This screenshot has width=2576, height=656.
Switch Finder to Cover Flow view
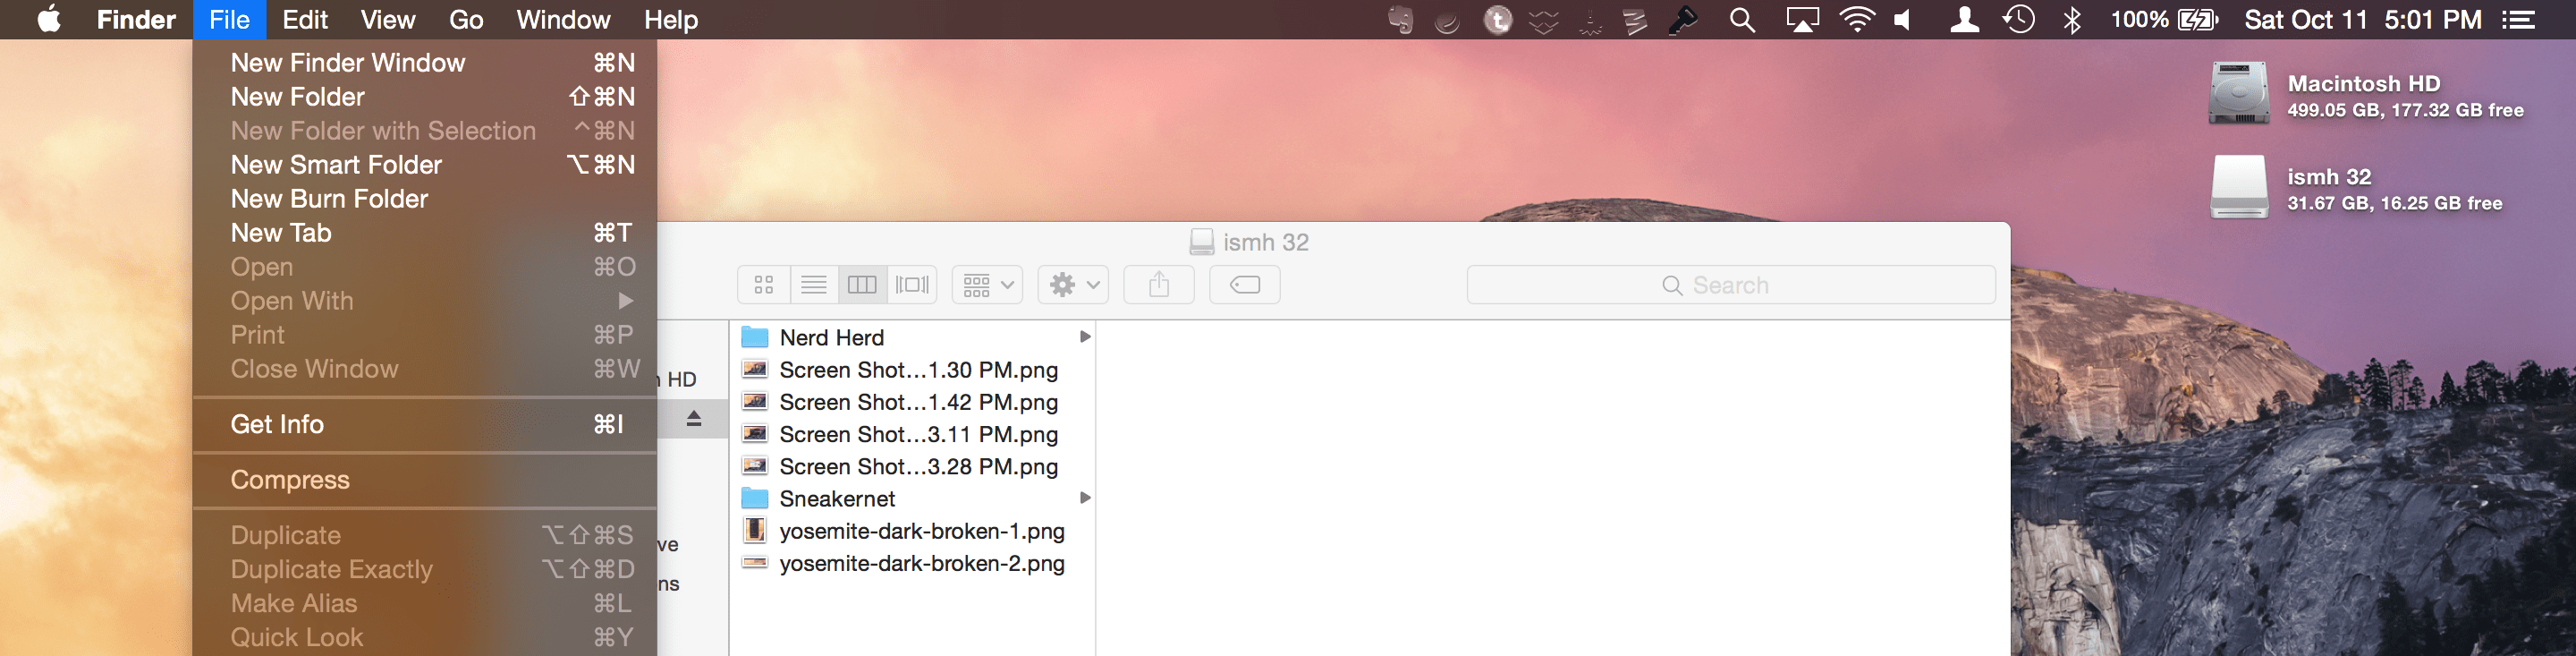(x=912, y=285)
